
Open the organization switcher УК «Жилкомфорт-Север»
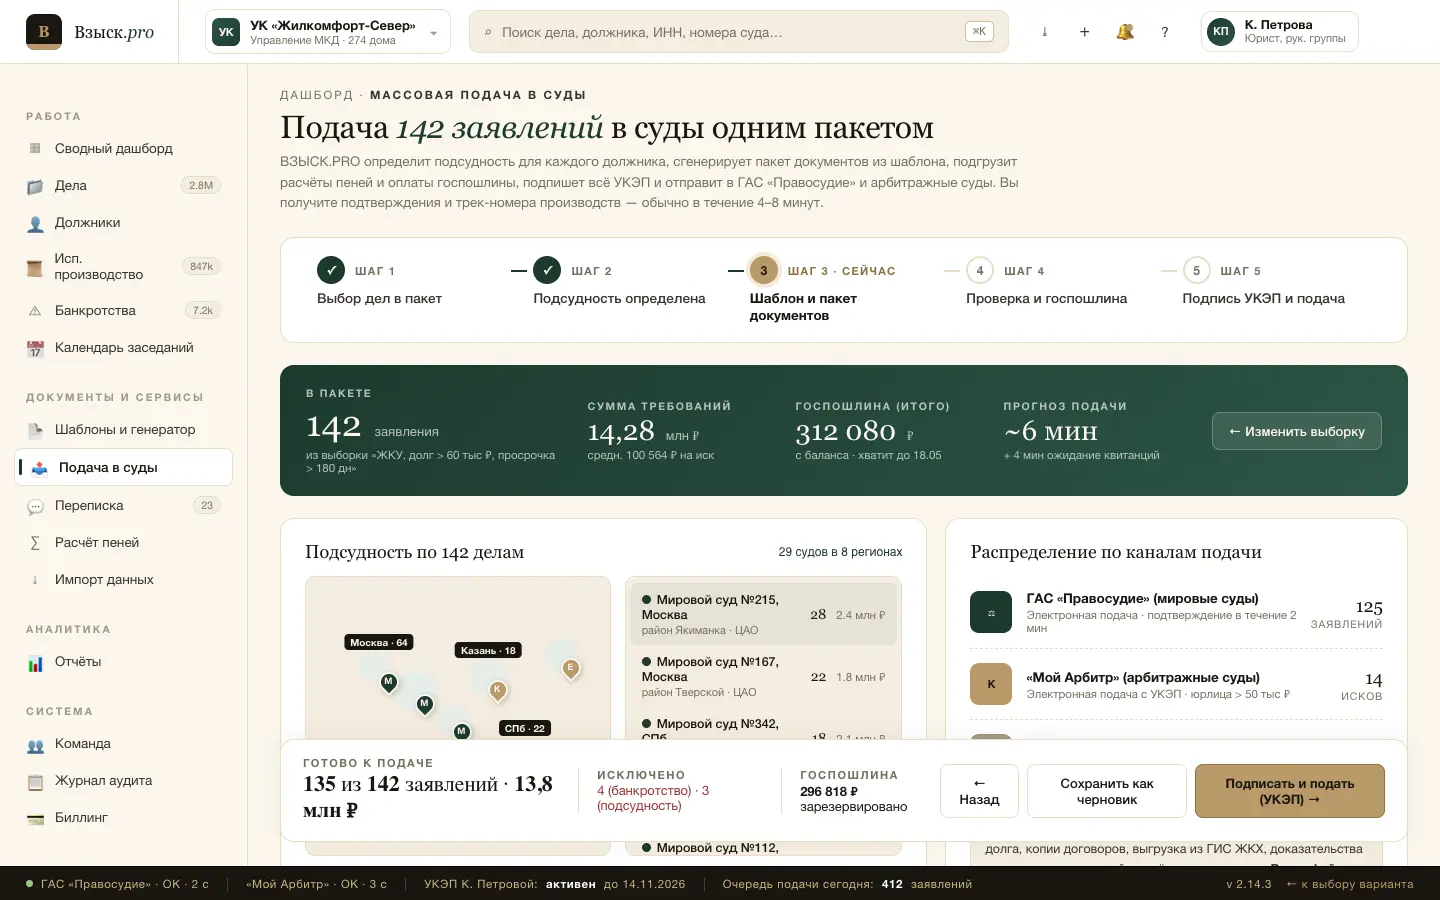(328, 32)
